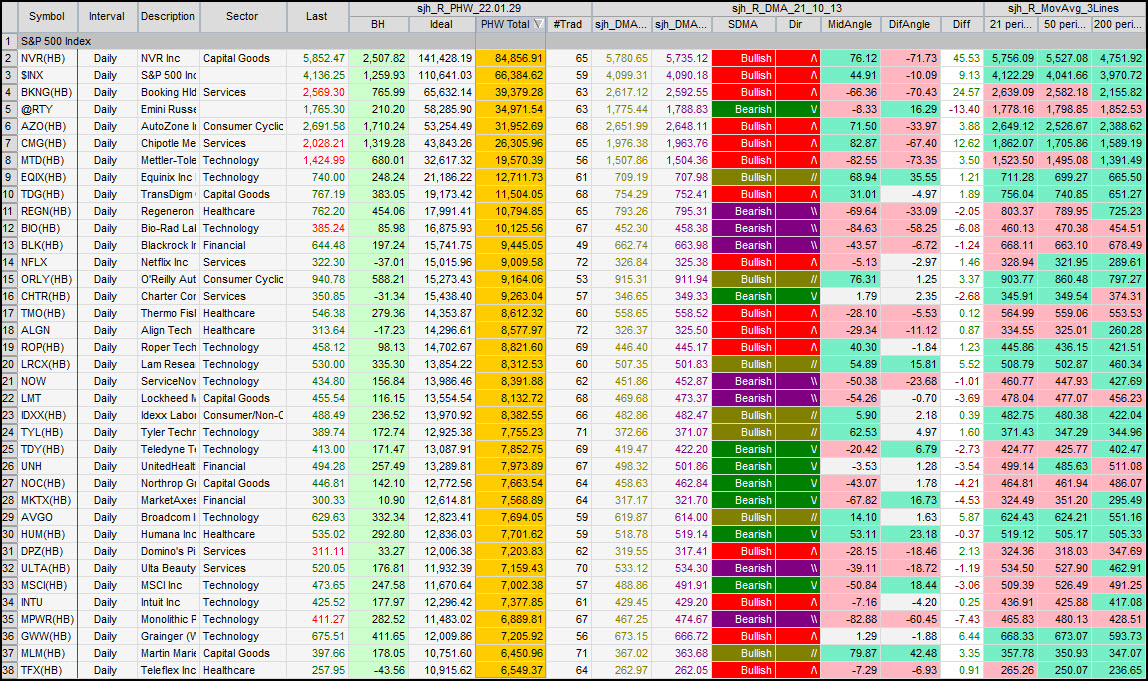
Task: Click the 21 peri... column header
Action: pyautogui.click(x=1010, y=24)
